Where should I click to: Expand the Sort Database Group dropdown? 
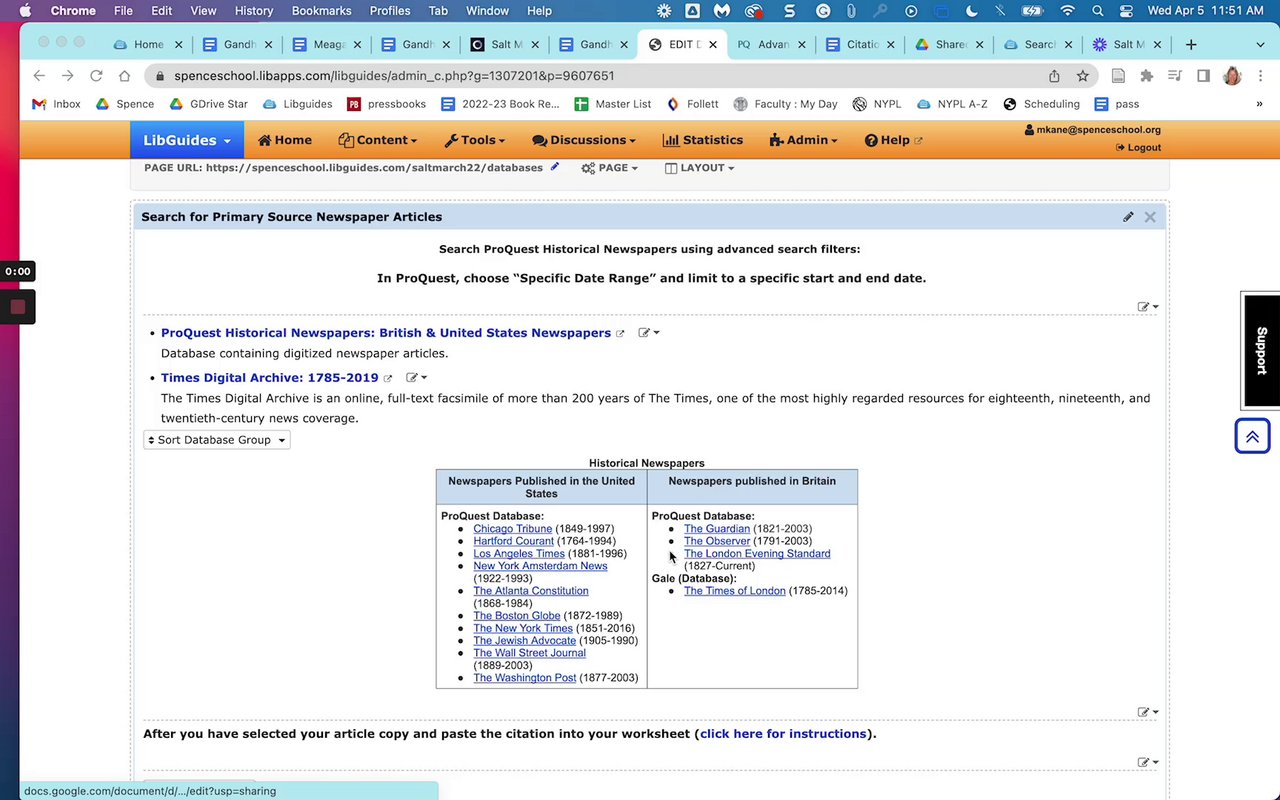coord(217,440)
